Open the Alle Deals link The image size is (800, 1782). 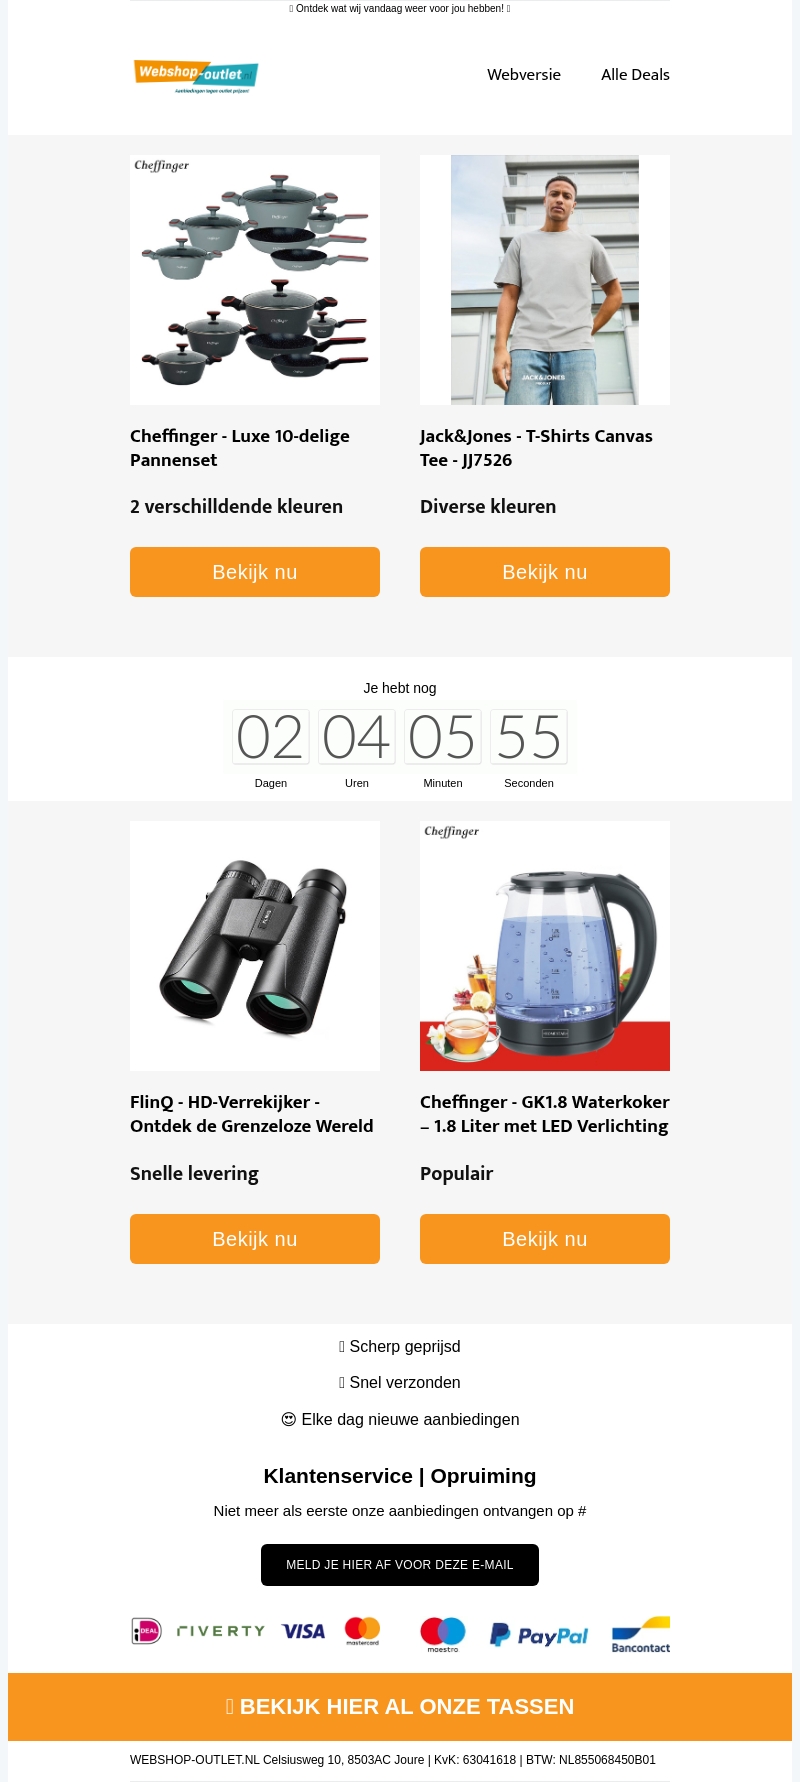coord(635,75)
